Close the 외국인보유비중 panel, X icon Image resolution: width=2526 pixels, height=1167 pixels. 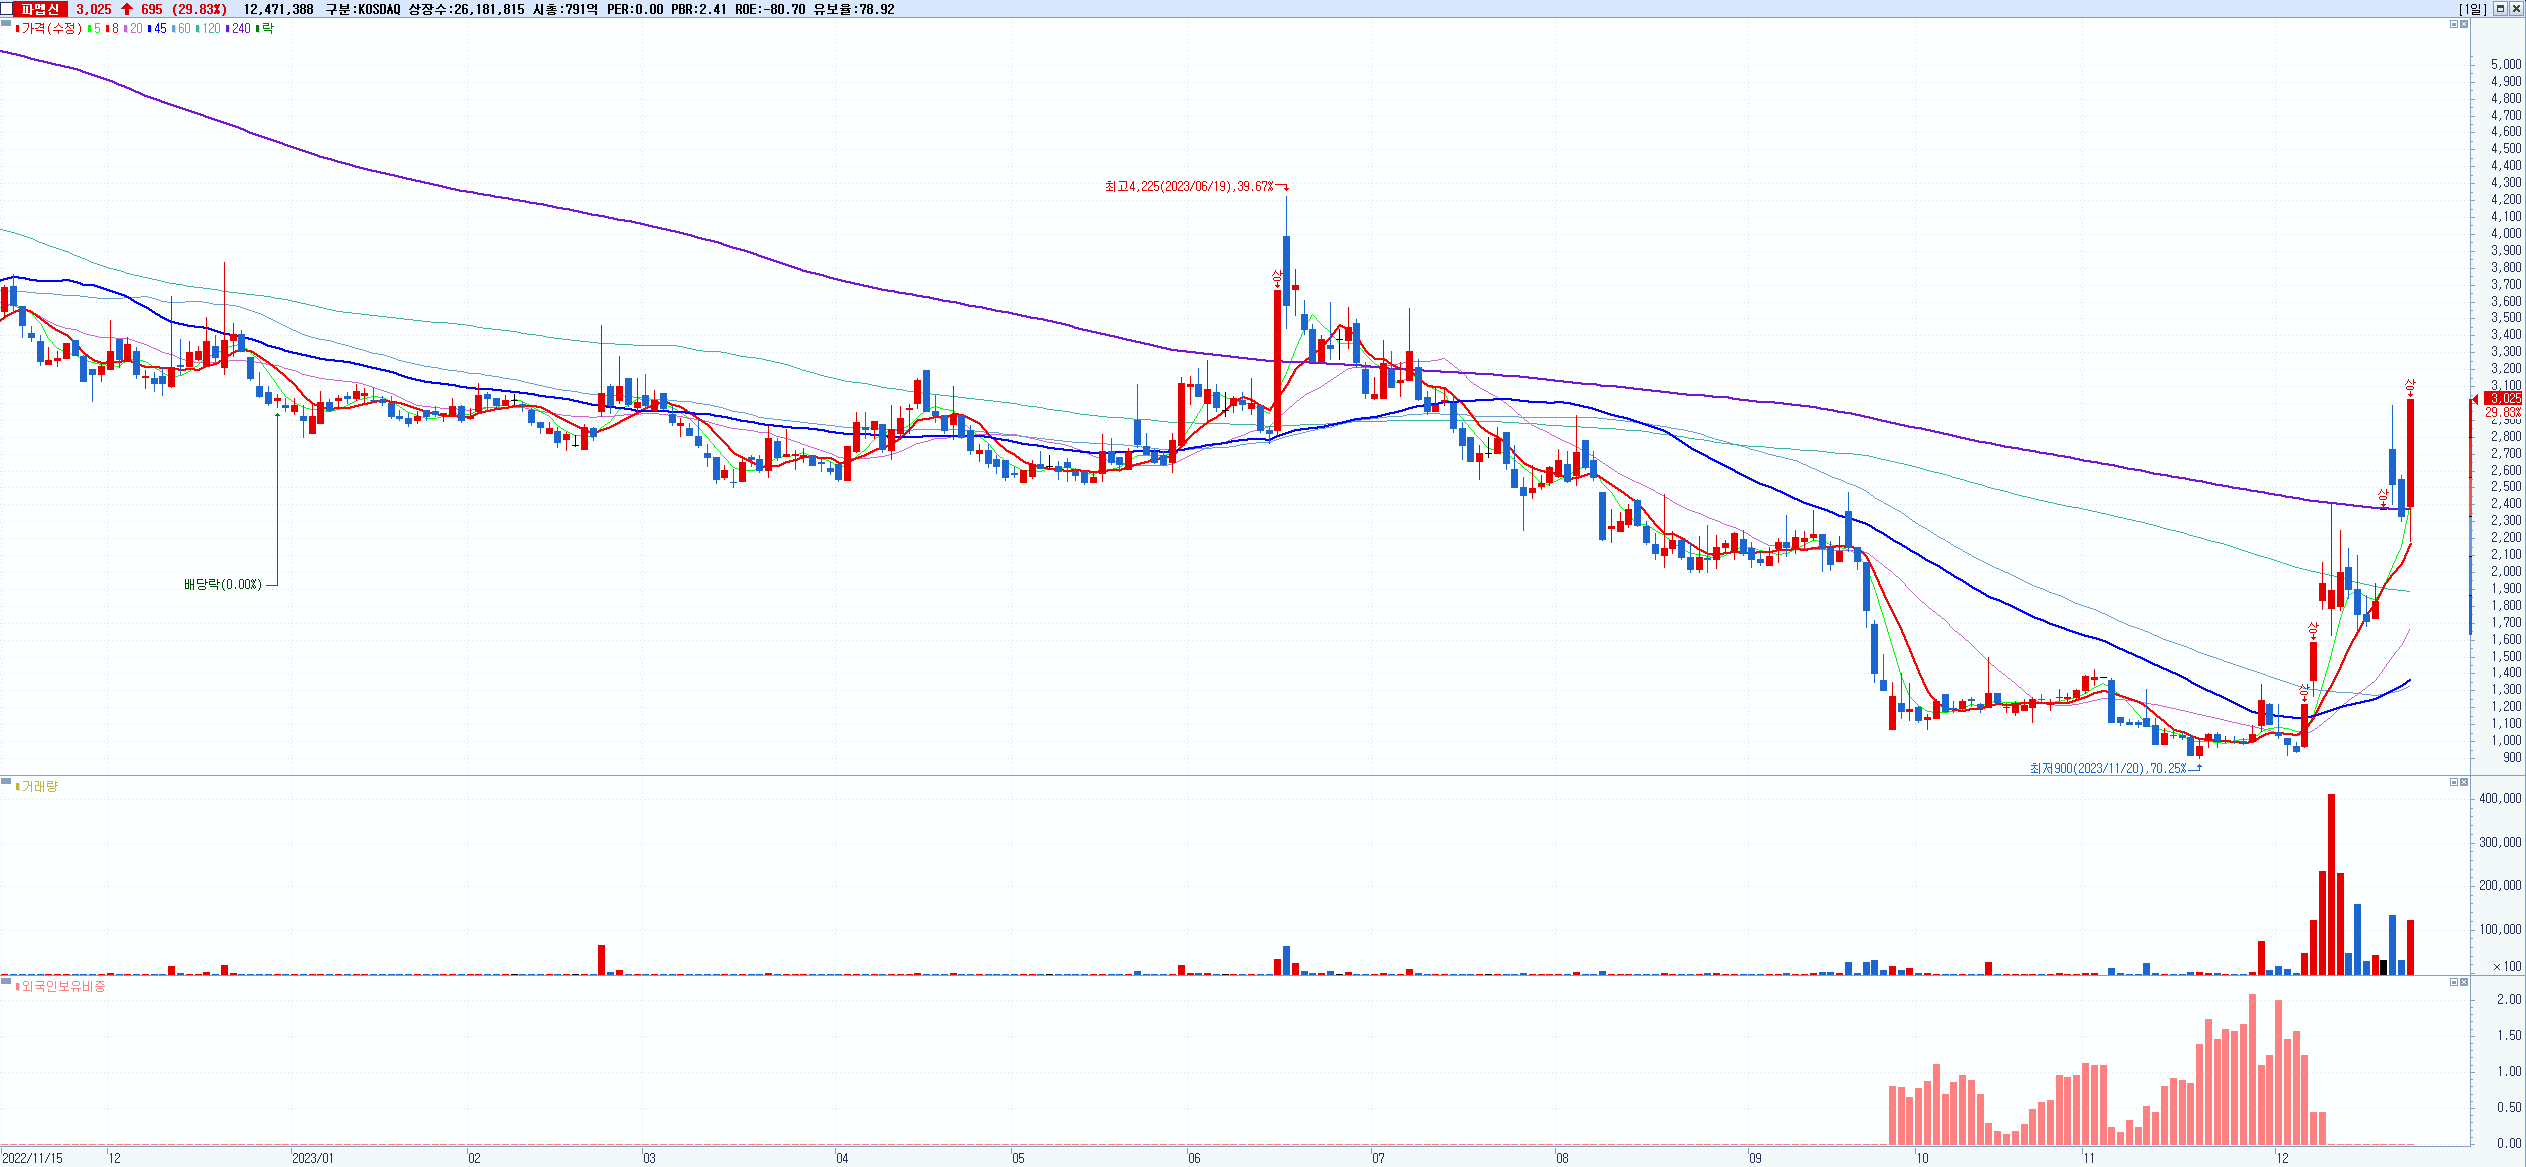coord(2464,982)
